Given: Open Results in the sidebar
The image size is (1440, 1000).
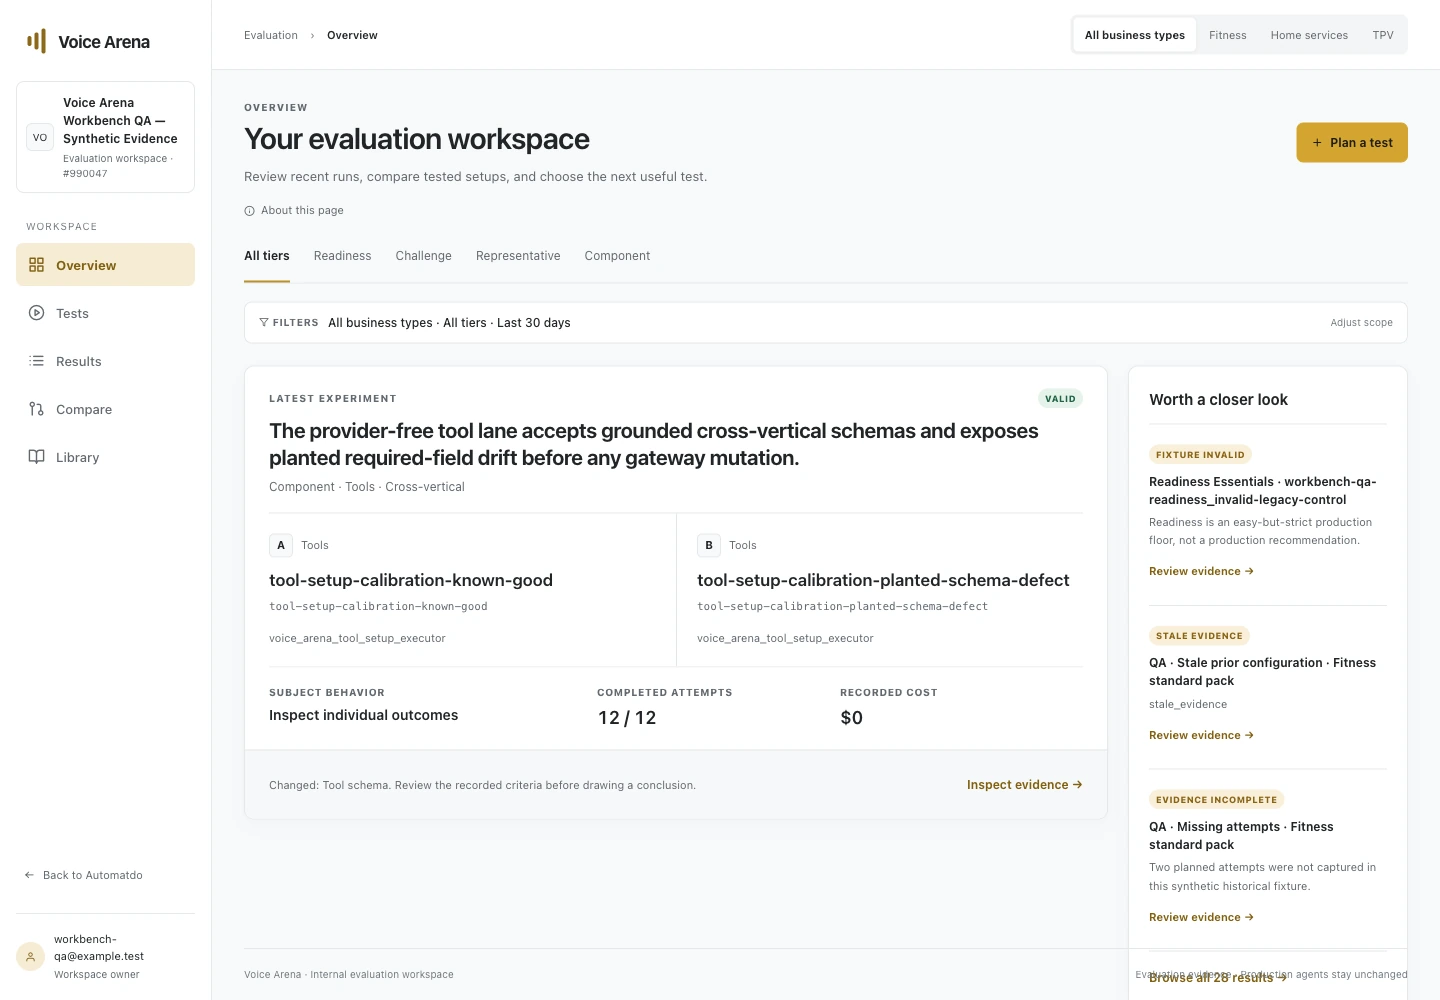Looking at the screenshot, I should pos(105,361).
